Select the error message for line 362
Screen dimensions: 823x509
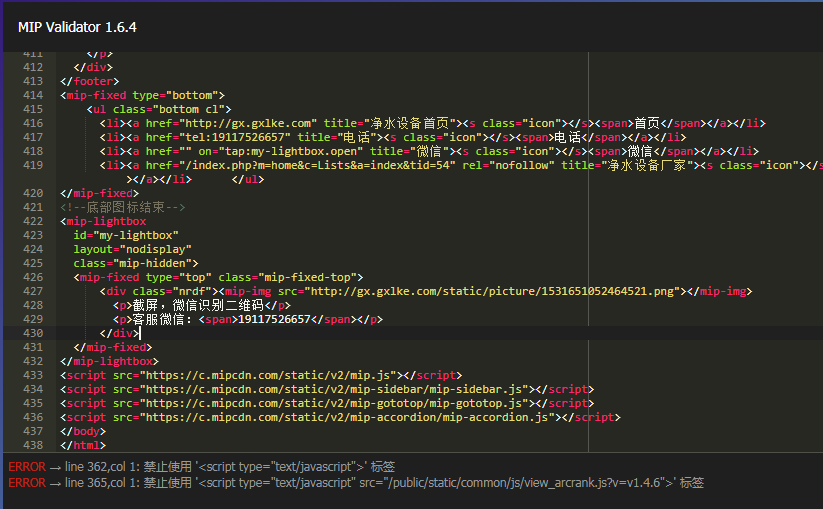(x=230, y=466)
